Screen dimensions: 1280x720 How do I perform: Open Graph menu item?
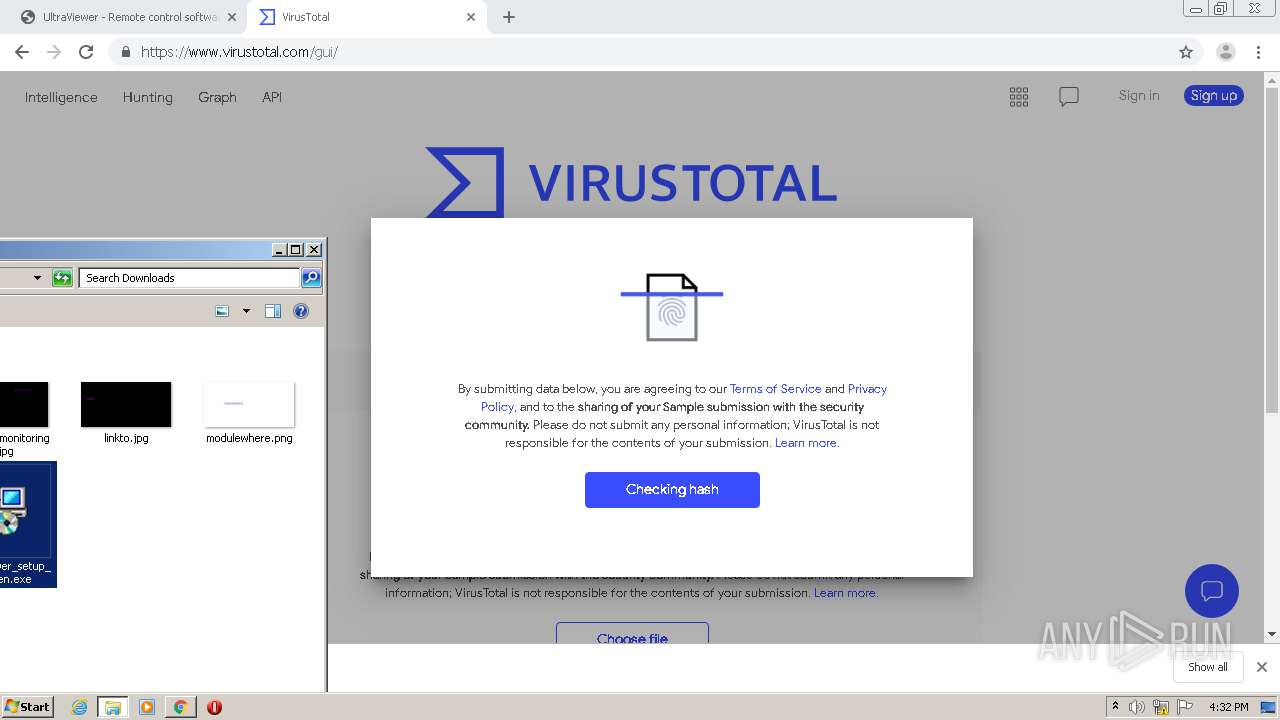[217, 97]
